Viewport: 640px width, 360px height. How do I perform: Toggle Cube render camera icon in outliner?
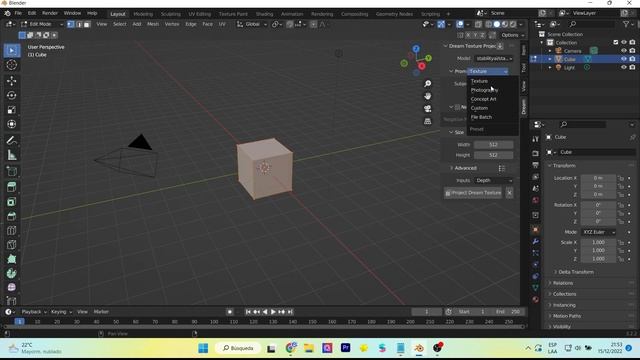pyautogui.click(x=632, y=59)
